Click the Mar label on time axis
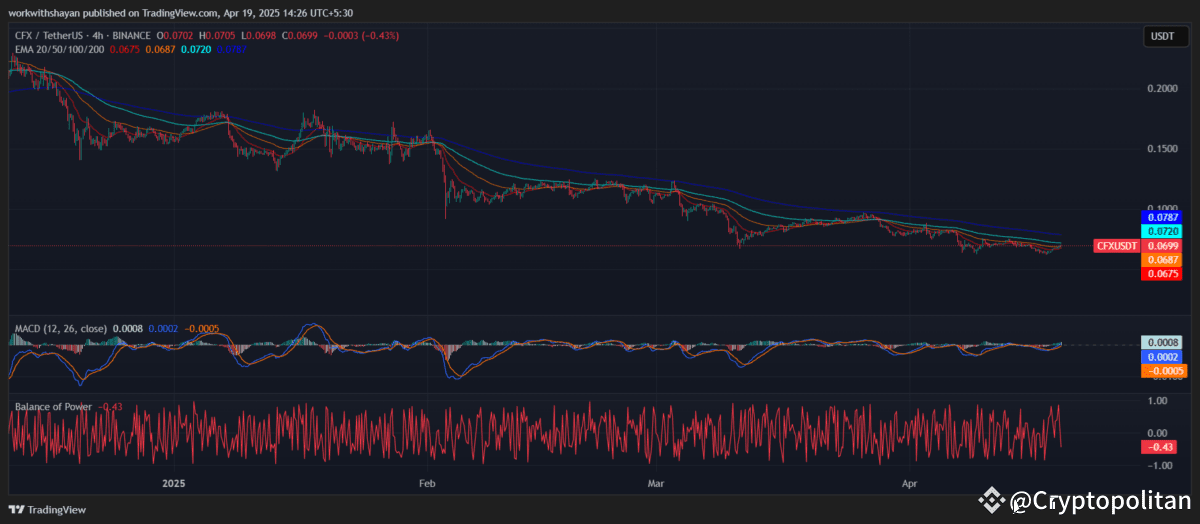Screen dimensions: 1200x524 (656, 483)
